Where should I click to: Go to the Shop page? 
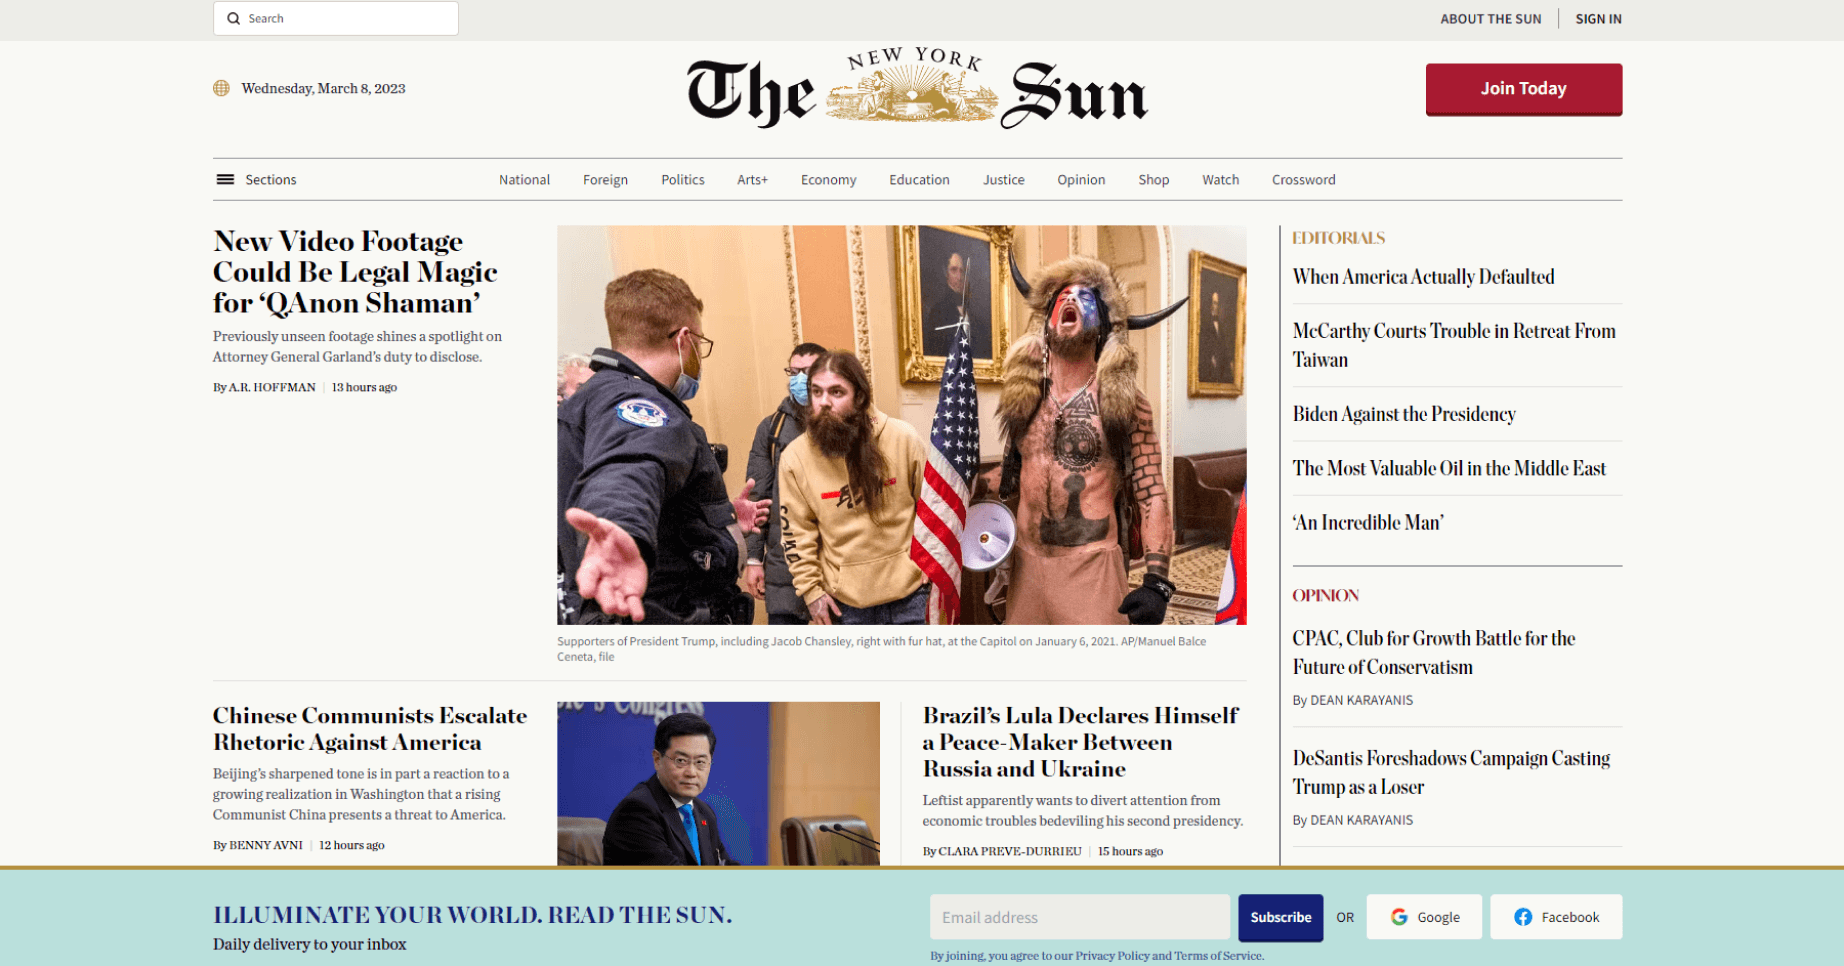point(1153,180)
